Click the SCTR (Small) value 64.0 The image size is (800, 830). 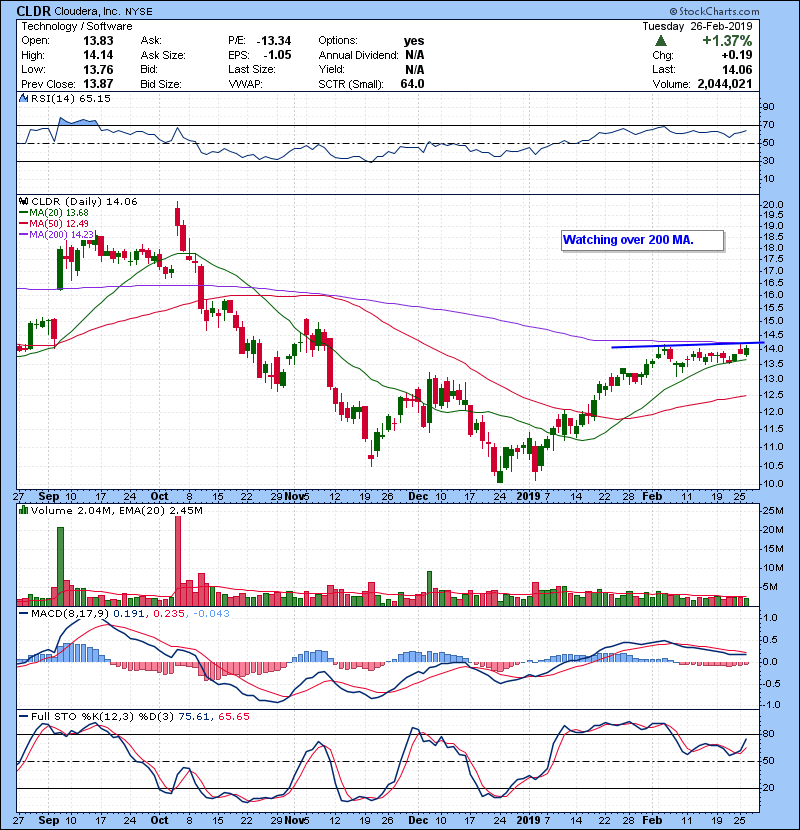(413, 84)
